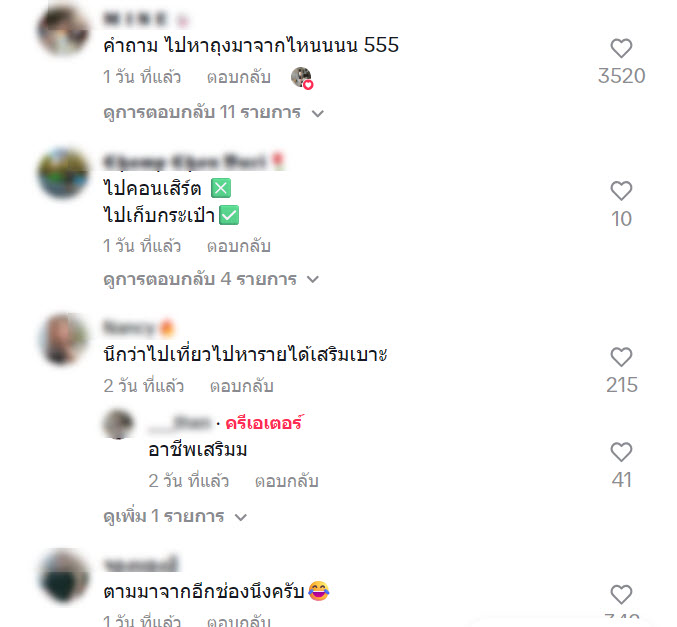Reply to the ไปเก็บกระเป๋า comment

point(239,246)
